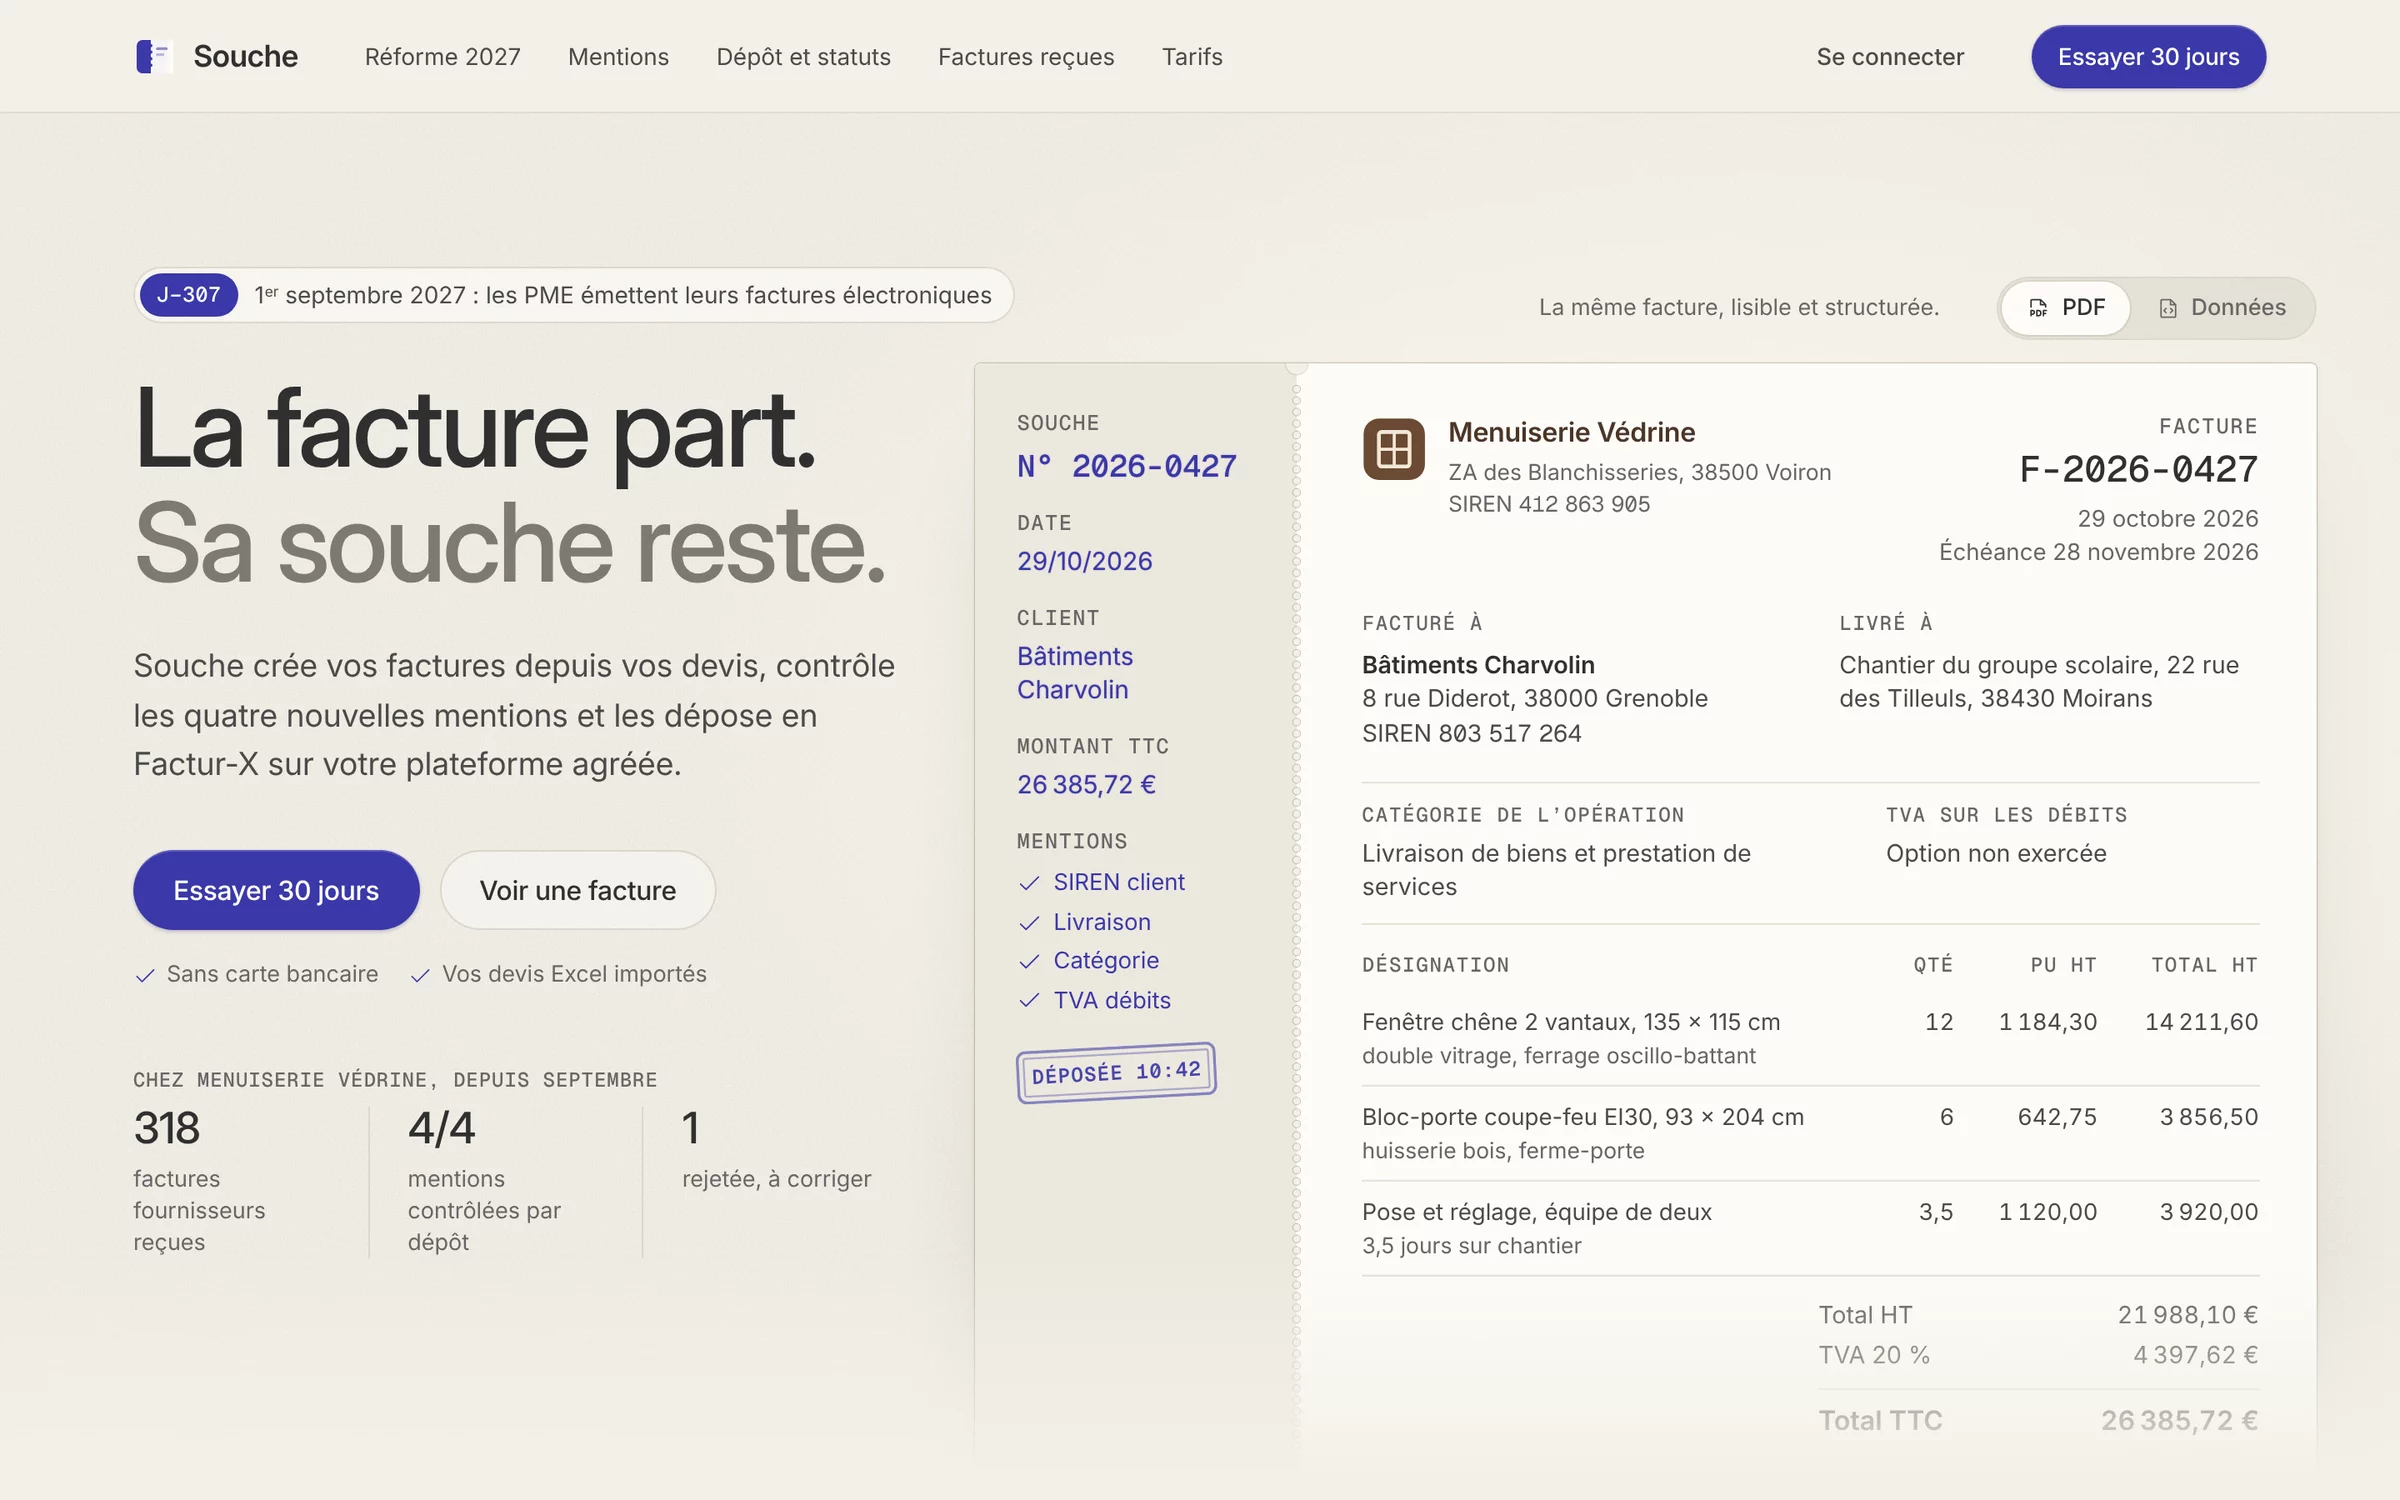
Task: Click the DÉPOSÉE 10:42 stamp
Action: tap(1116, 1072)
